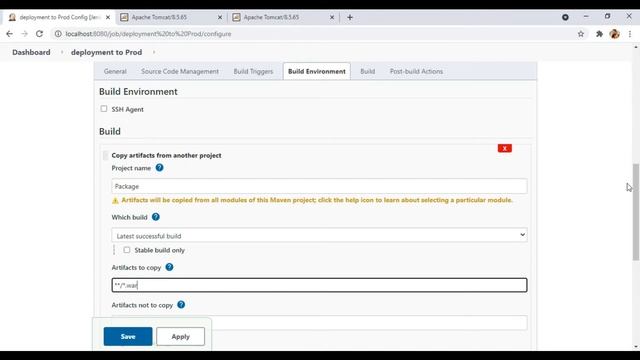
Task: Click the page vertical scrollbar thumb
Action: (636, 211)
